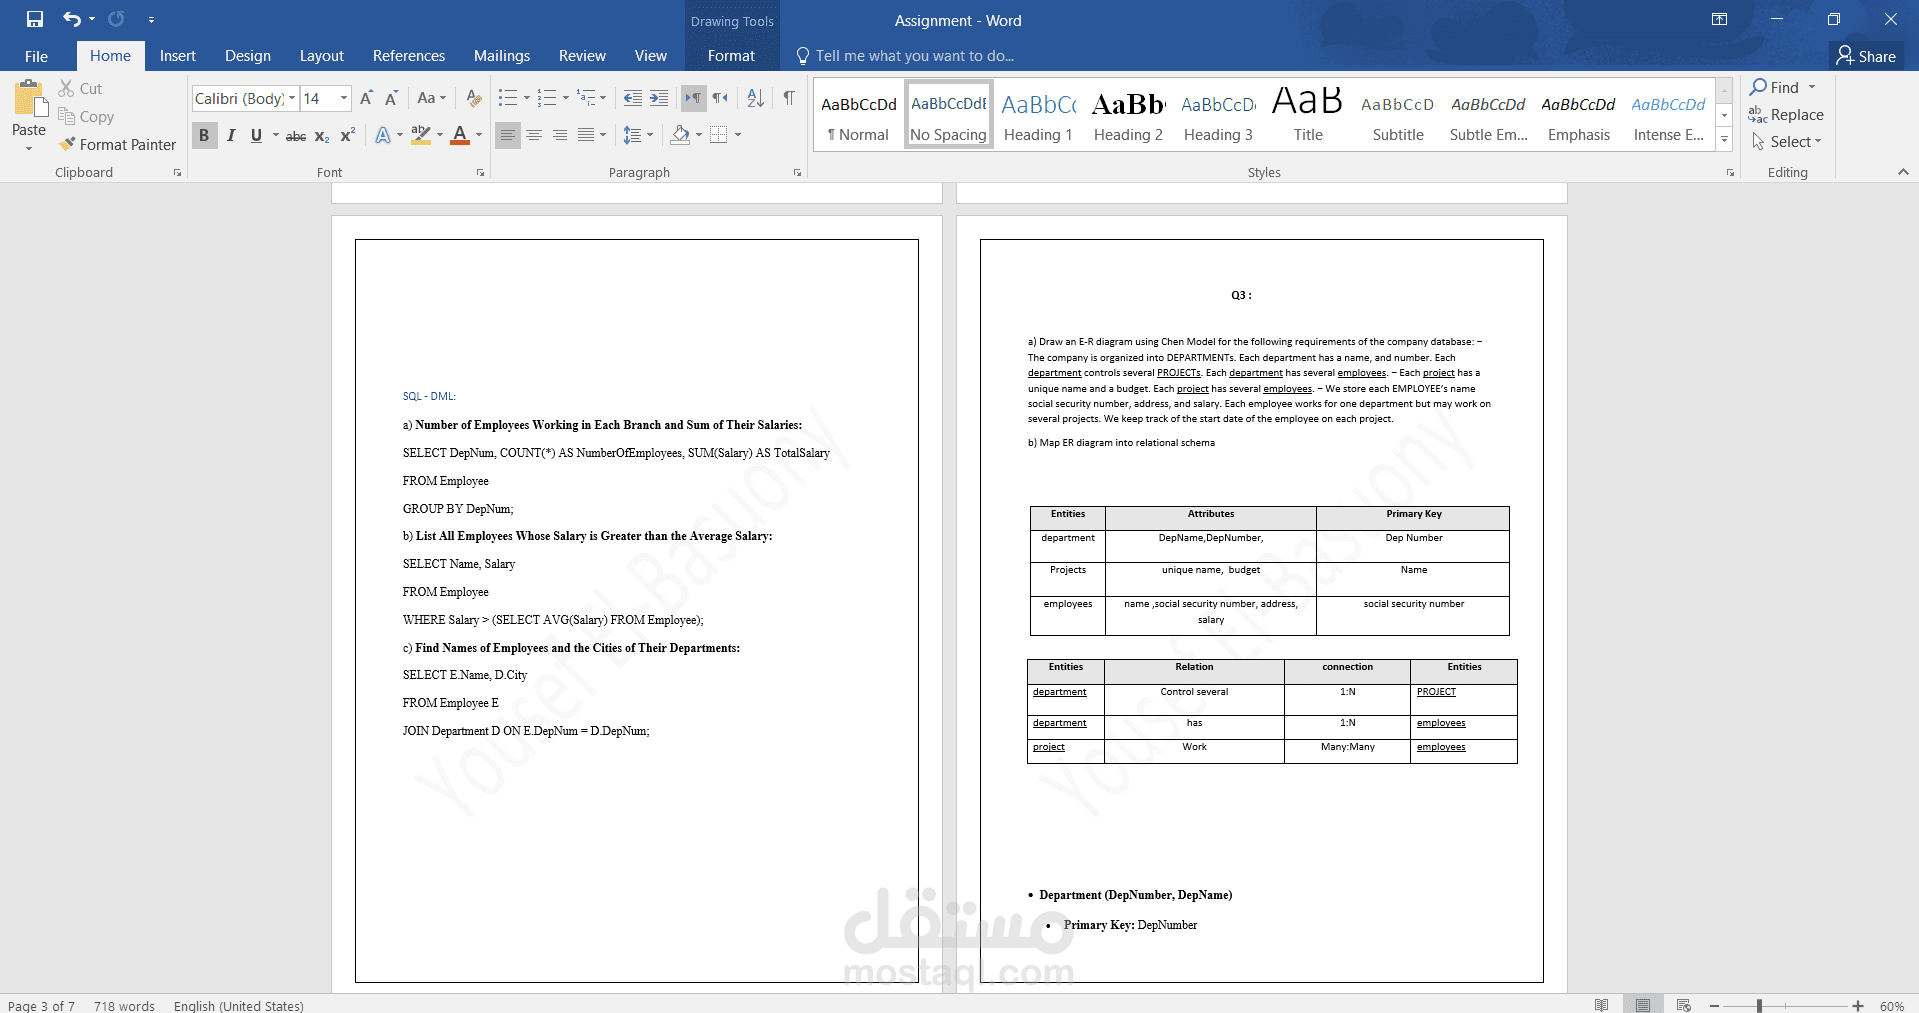Open the font size dropdown
The width and height of the screenshot is (1919, 1013).
click(x=344, y=98)
